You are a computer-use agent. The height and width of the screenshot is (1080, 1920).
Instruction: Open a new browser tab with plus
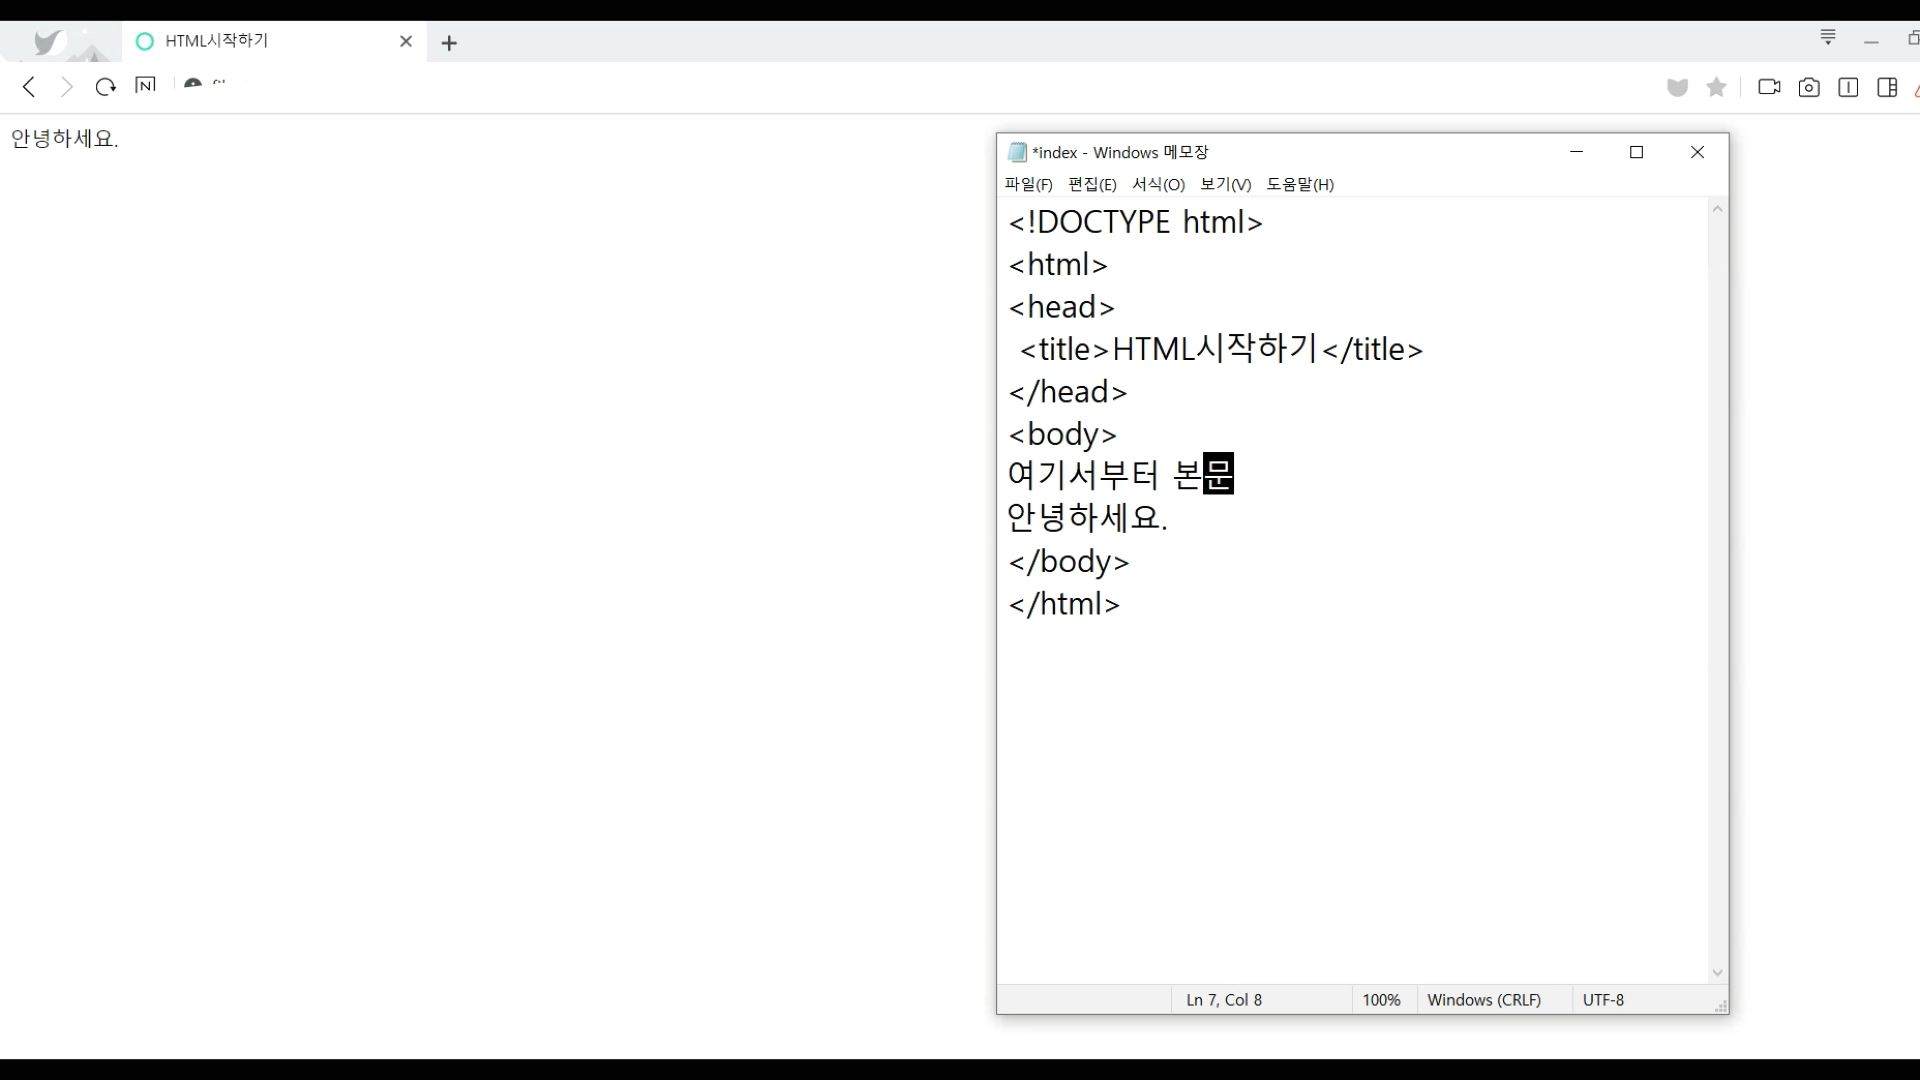449,43
